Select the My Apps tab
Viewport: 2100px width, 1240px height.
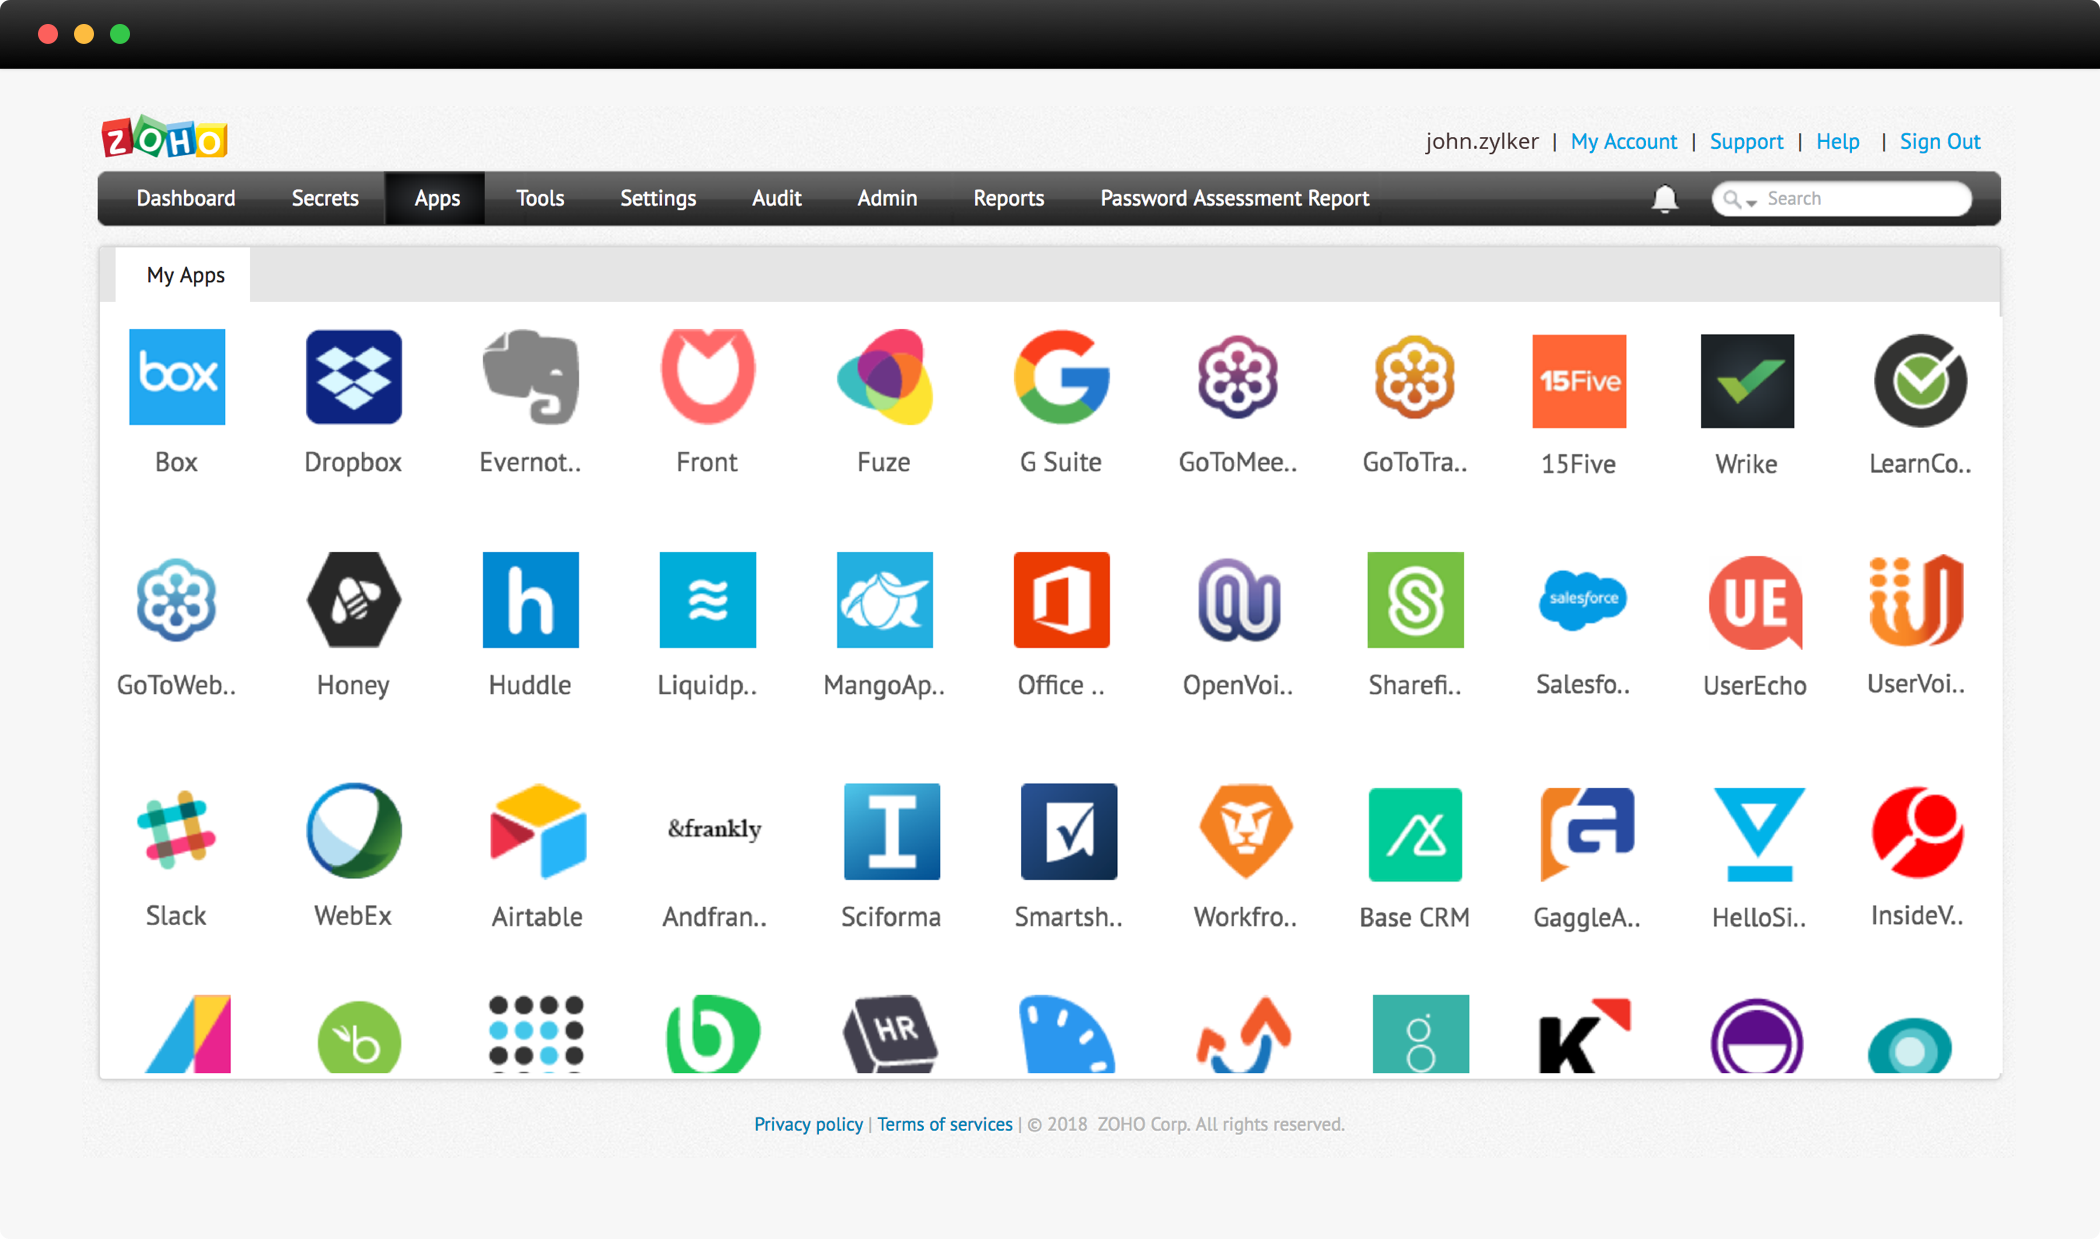pos(184,275)
